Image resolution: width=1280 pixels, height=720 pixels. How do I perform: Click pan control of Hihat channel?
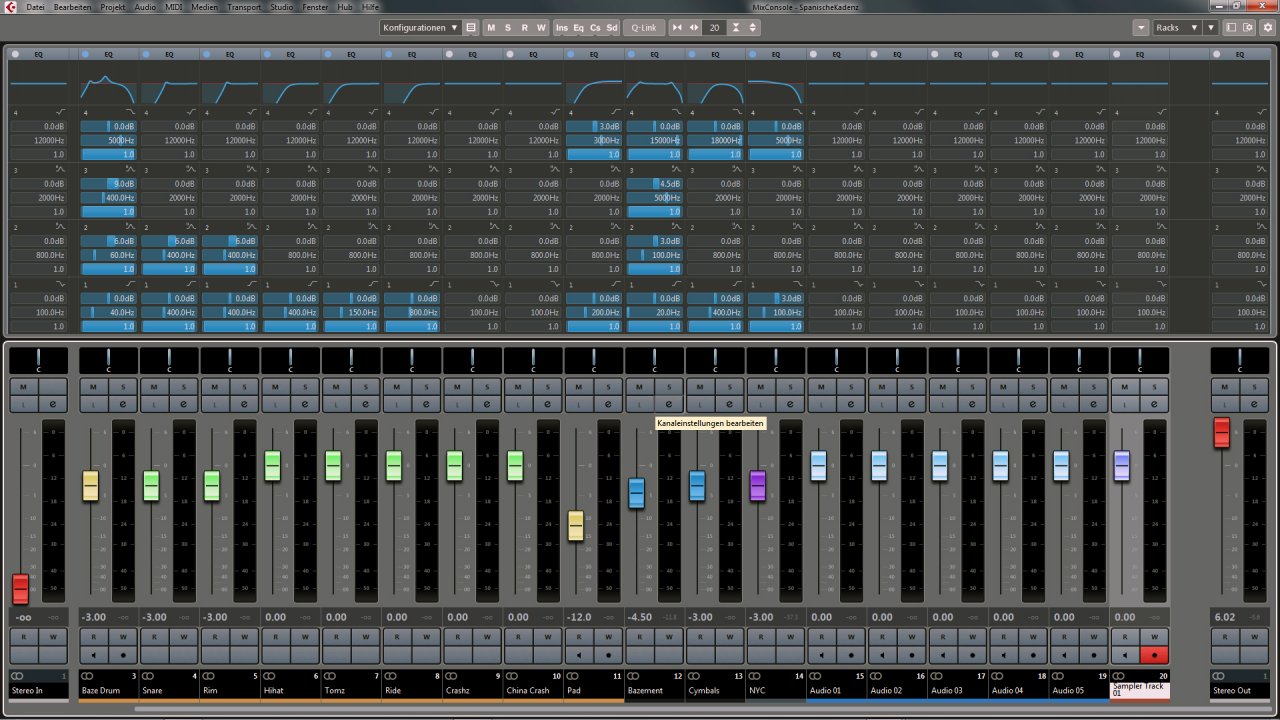pos(290,361)
